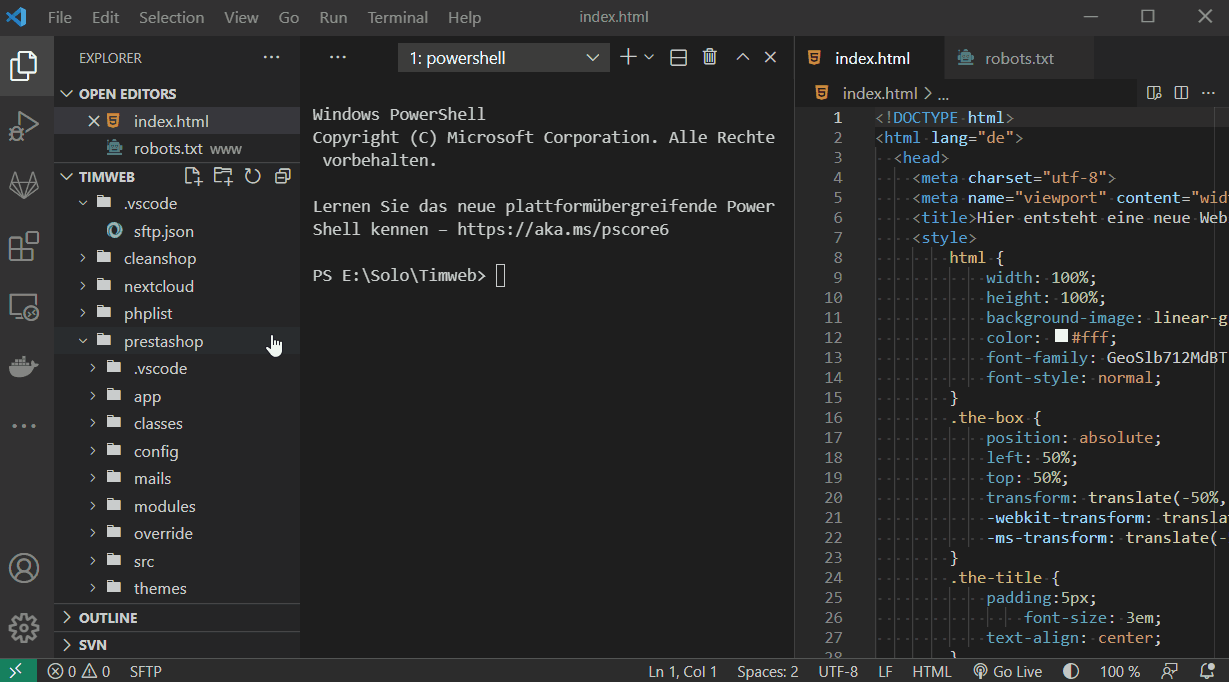Split the editor right
This screenshot has width=1229, height=682.
point(1181,93)
